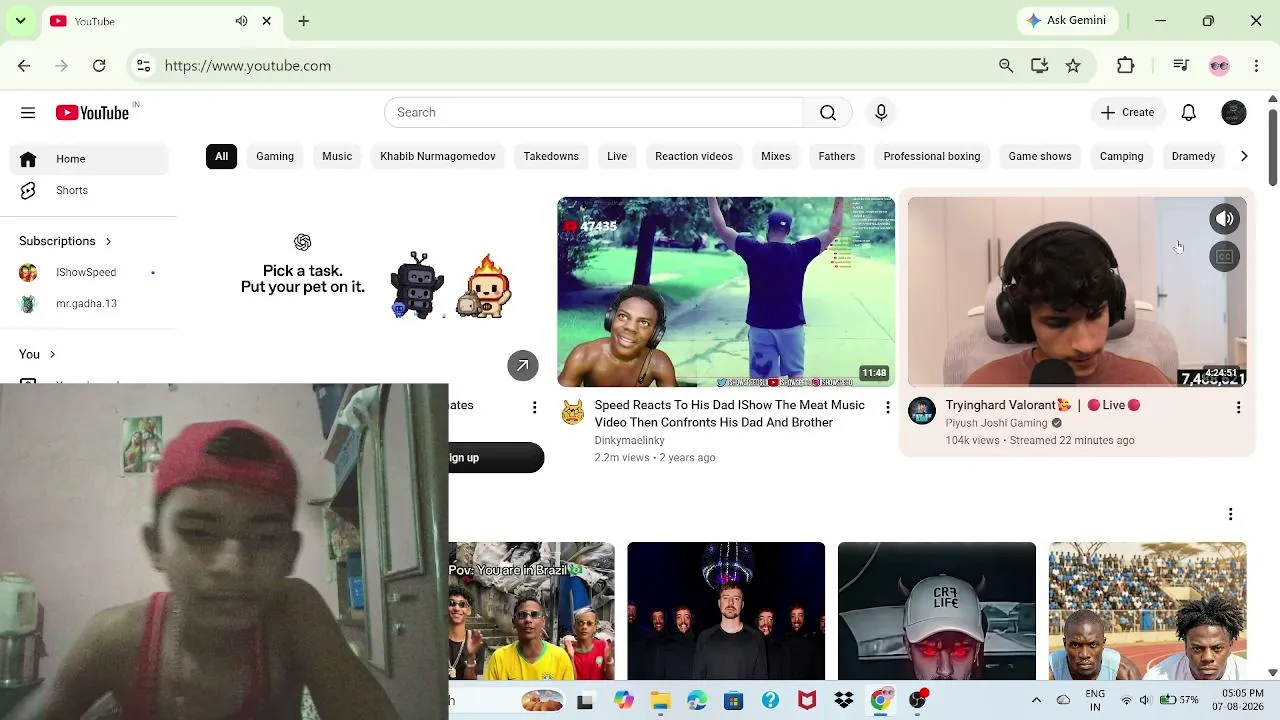Select the Takedowns chip
Viewport: 1280px width, 720px height.
coord(551,156)
